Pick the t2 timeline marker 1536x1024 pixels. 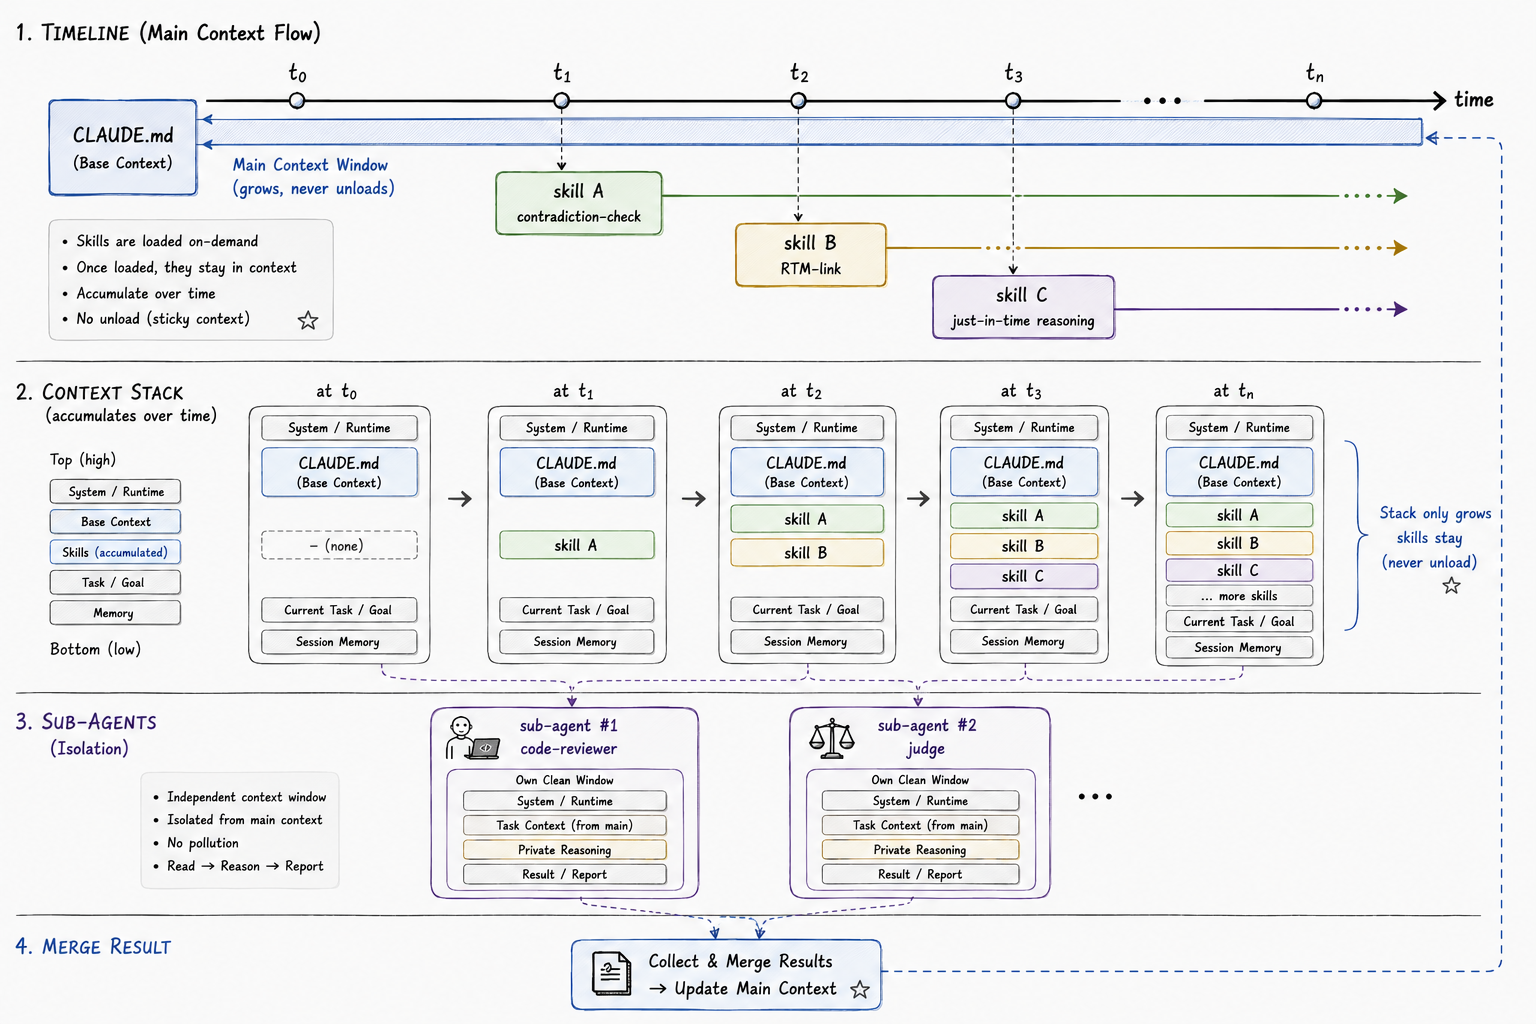[x=798, y=101]
